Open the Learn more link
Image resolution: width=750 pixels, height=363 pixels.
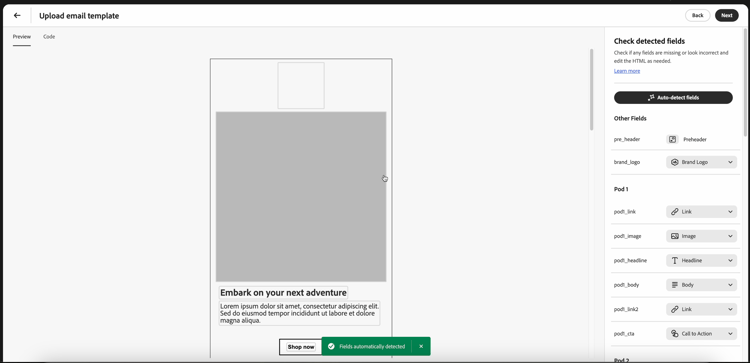pos(627,71)
